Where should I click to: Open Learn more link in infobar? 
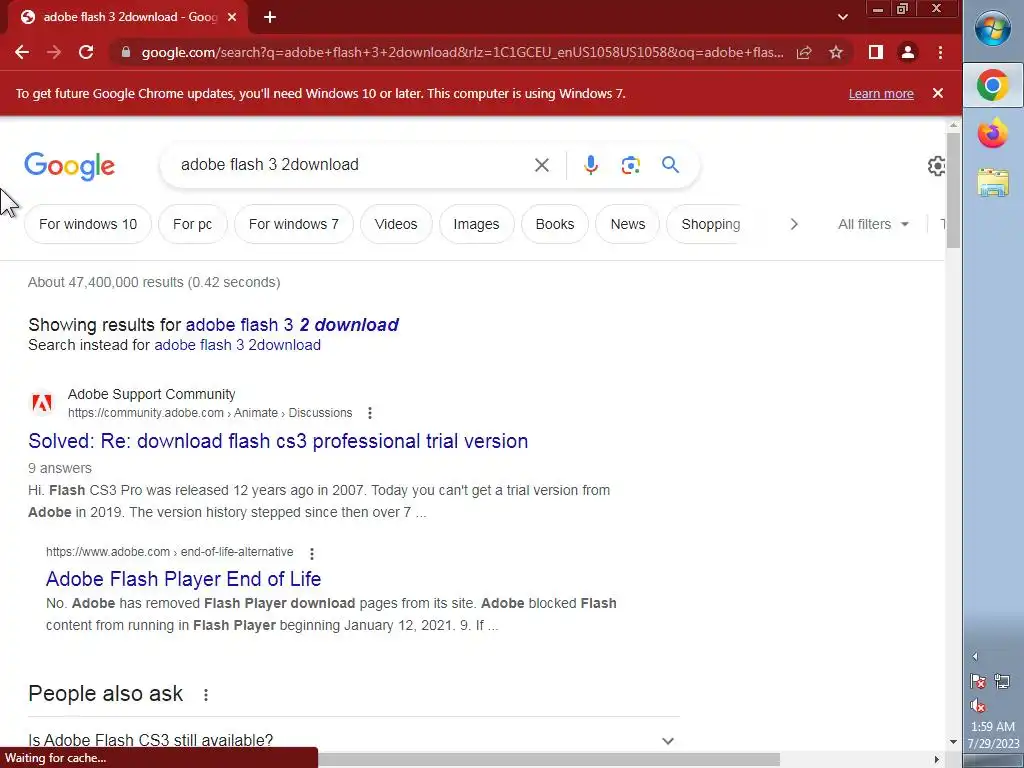(x=881, y=93)
